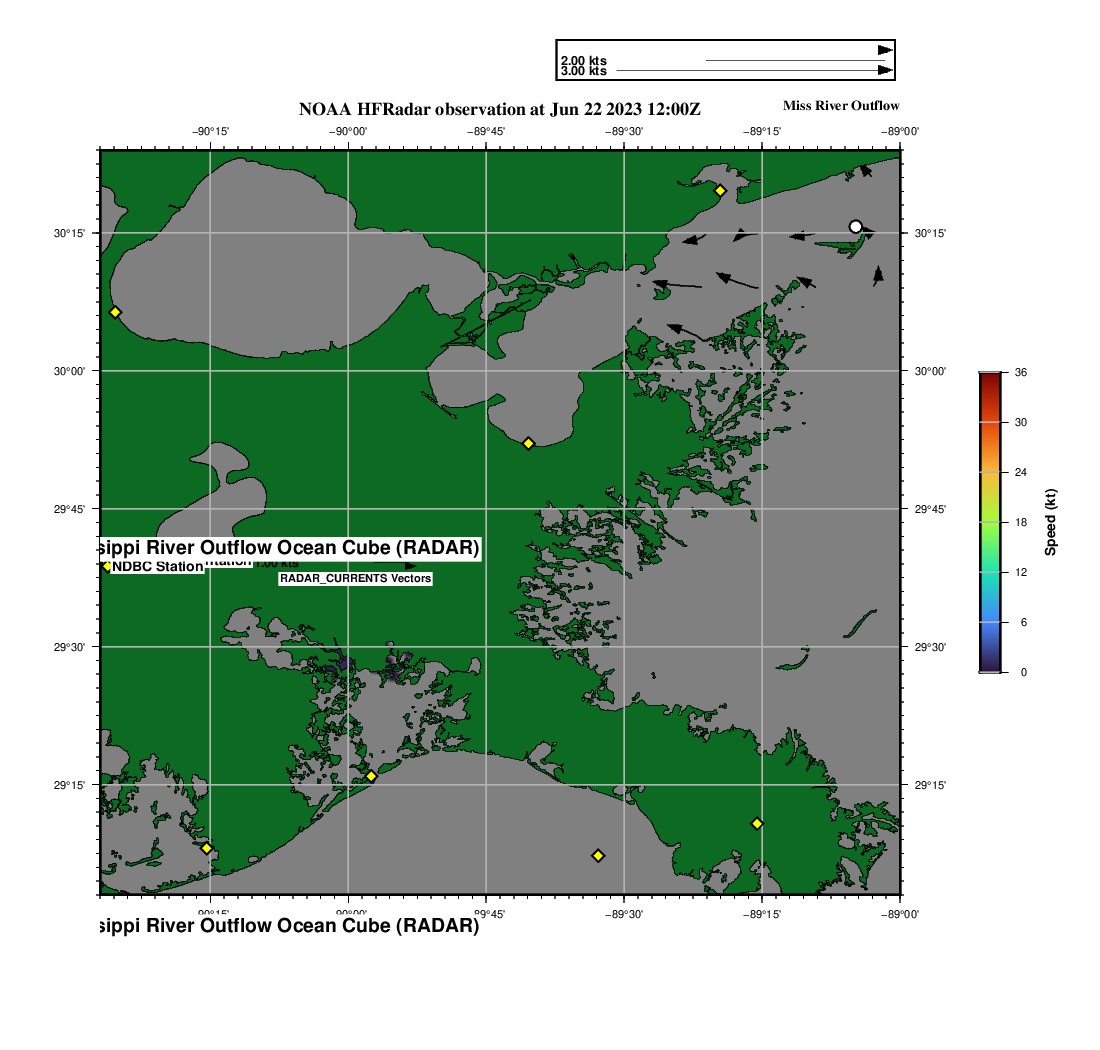Click the white circle station marker

tap(855, 227)
